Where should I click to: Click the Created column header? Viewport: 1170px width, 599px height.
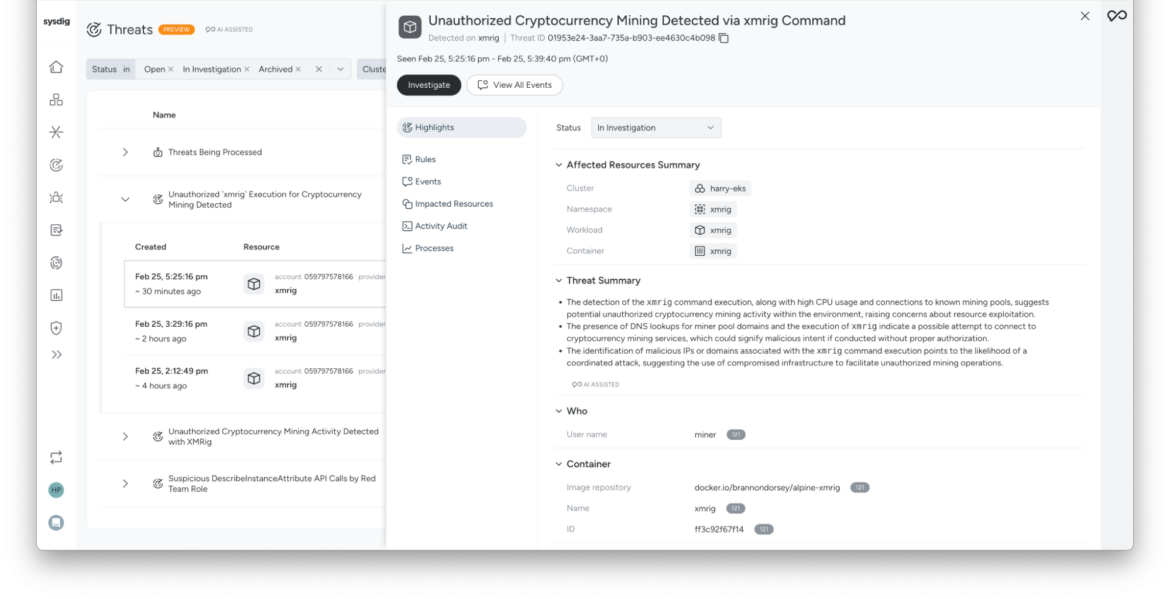coord(151,247)
